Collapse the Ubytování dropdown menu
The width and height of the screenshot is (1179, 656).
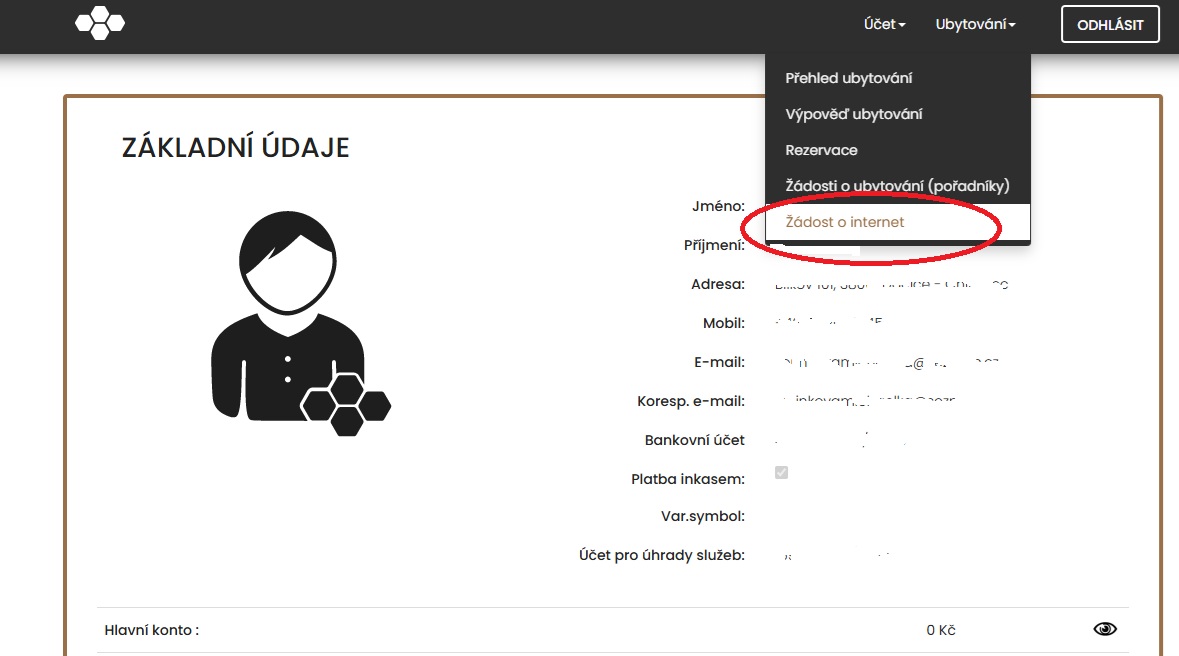click(x=975, y=24)
